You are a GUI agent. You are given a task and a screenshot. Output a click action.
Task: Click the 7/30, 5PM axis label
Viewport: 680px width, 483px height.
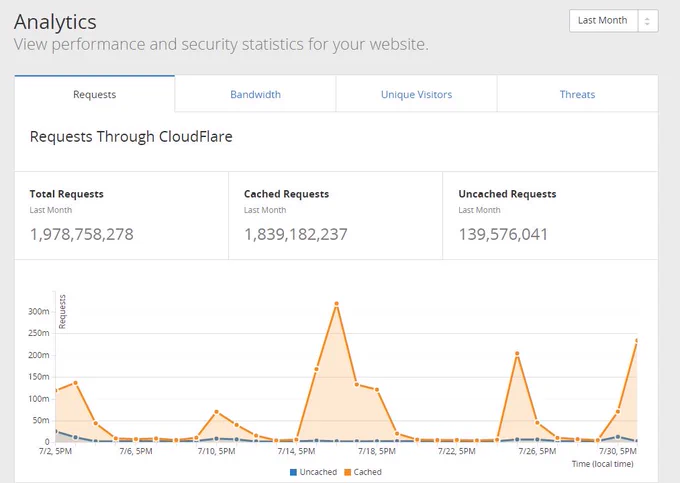[x=618, y=451]
